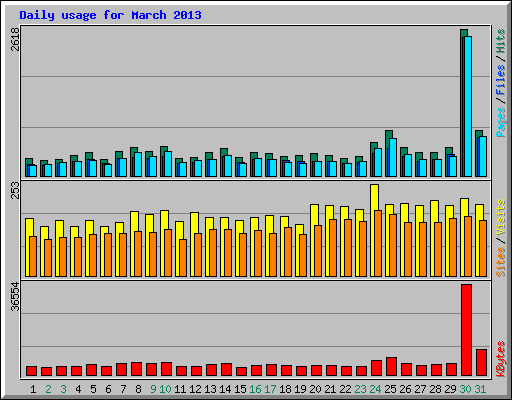
Task: Click day 2 on the x-axis
Action: [48, 389]
